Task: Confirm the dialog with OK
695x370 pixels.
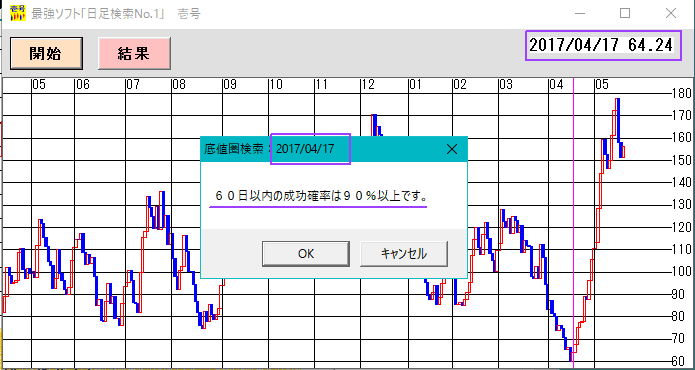Action: (306, 254)
